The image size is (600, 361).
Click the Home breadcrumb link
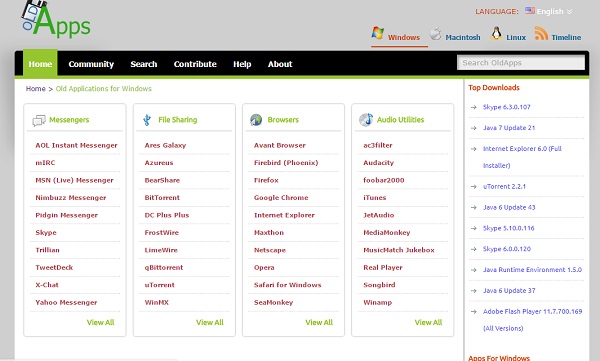pos(36,89)
